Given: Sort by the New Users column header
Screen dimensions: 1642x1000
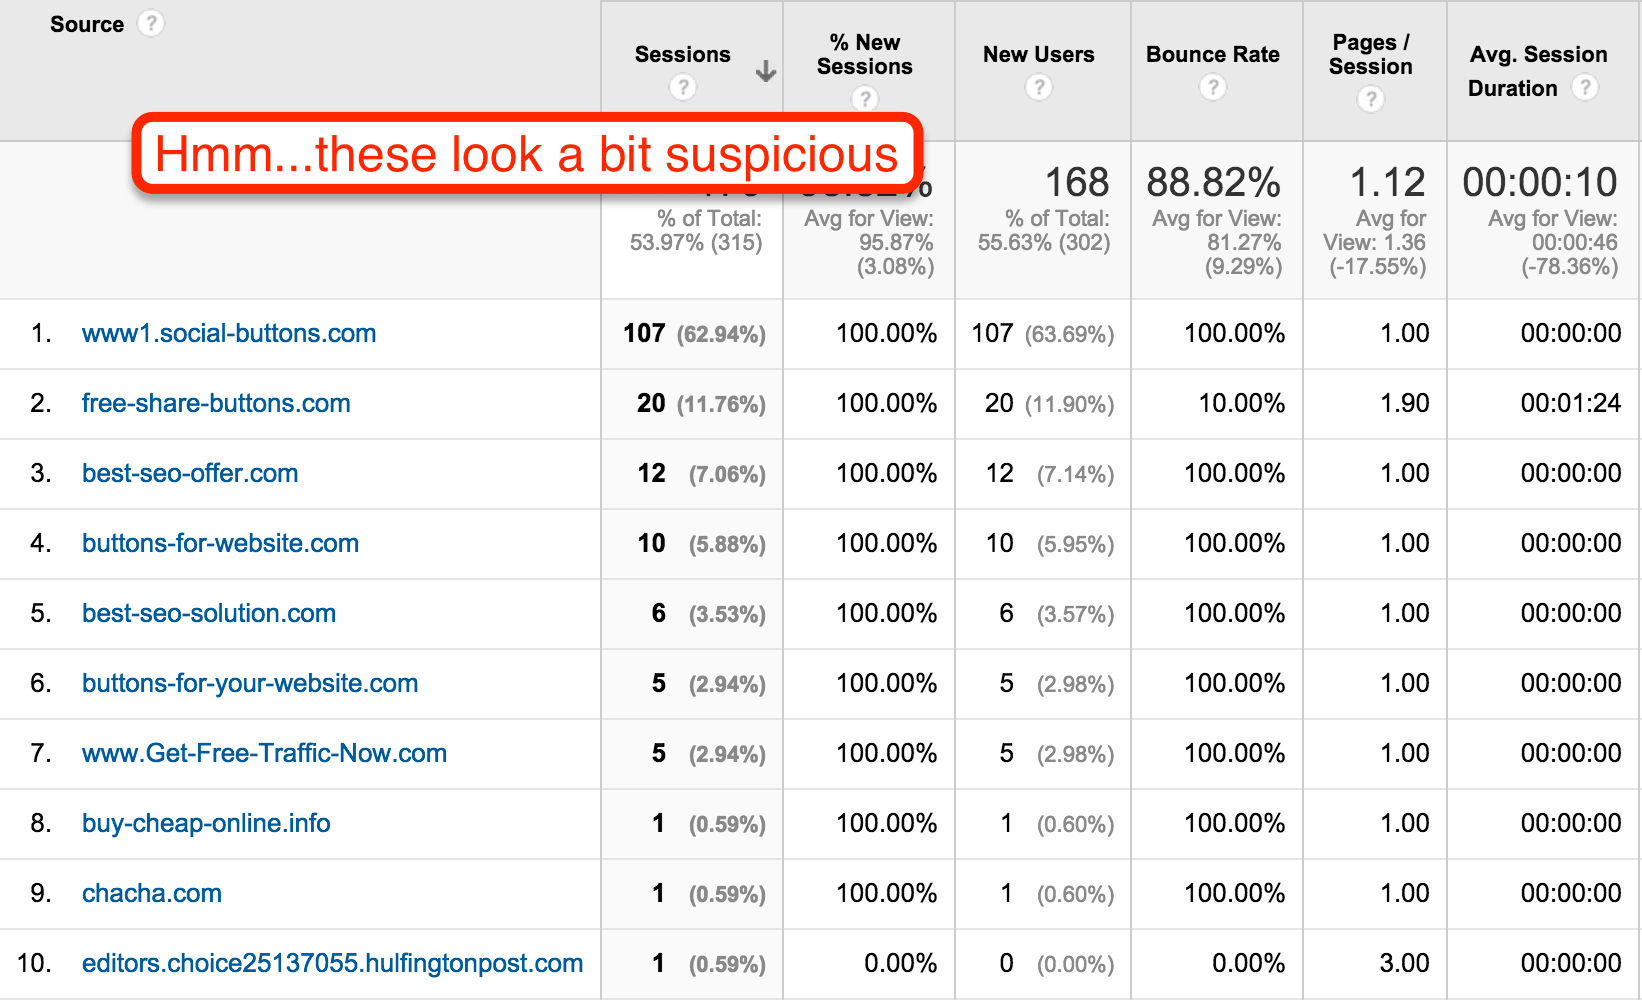Looking at the screenshot, I should click(1039, 54).
